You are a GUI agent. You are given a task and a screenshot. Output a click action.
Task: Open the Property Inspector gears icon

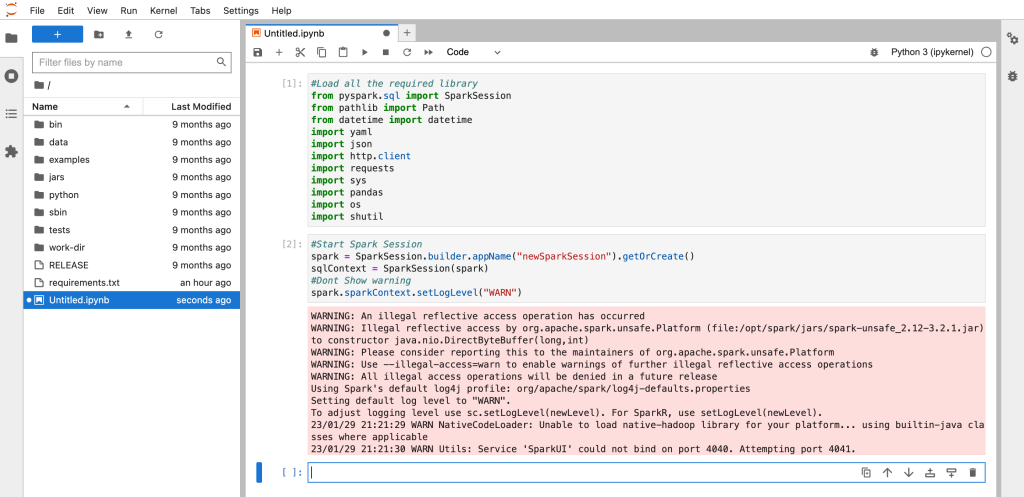pos(1012,39)
